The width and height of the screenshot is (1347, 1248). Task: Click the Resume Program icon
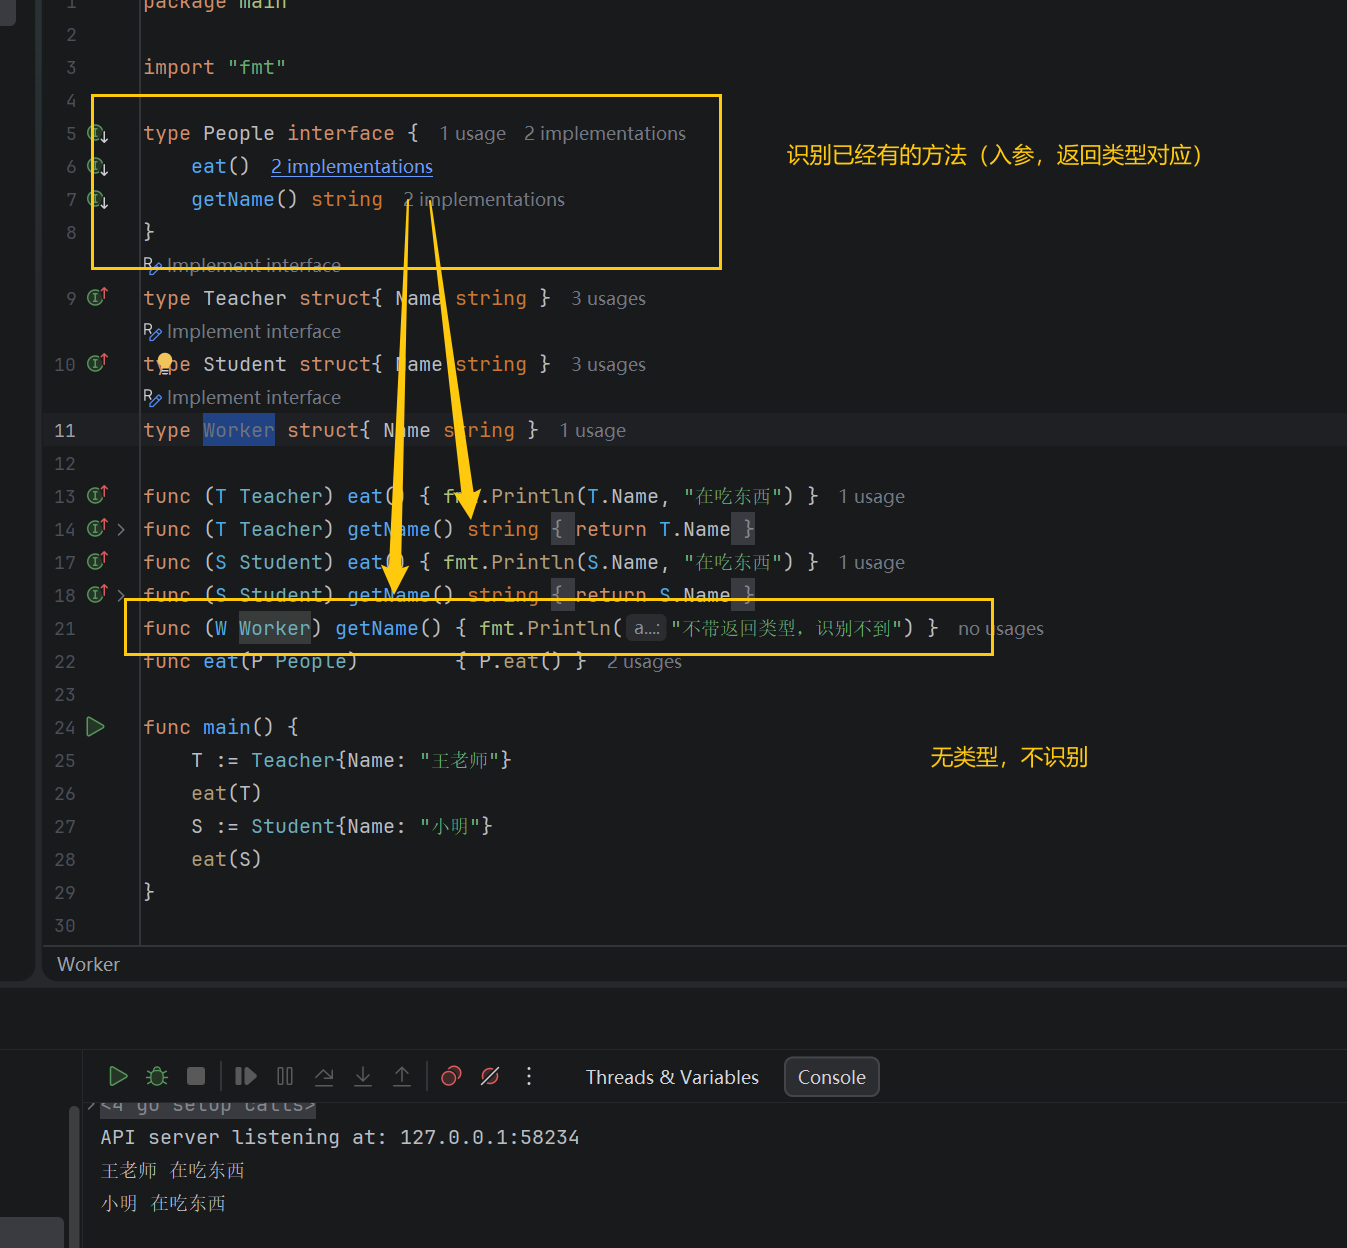click(245, 1076)
